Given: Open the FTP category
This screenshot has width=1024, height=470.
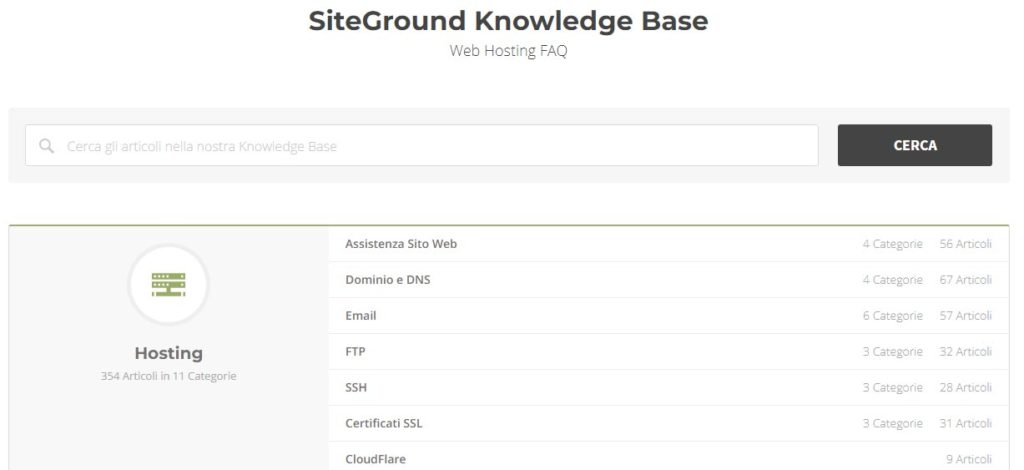Looking at the screenshot, I should click(355, 352).
